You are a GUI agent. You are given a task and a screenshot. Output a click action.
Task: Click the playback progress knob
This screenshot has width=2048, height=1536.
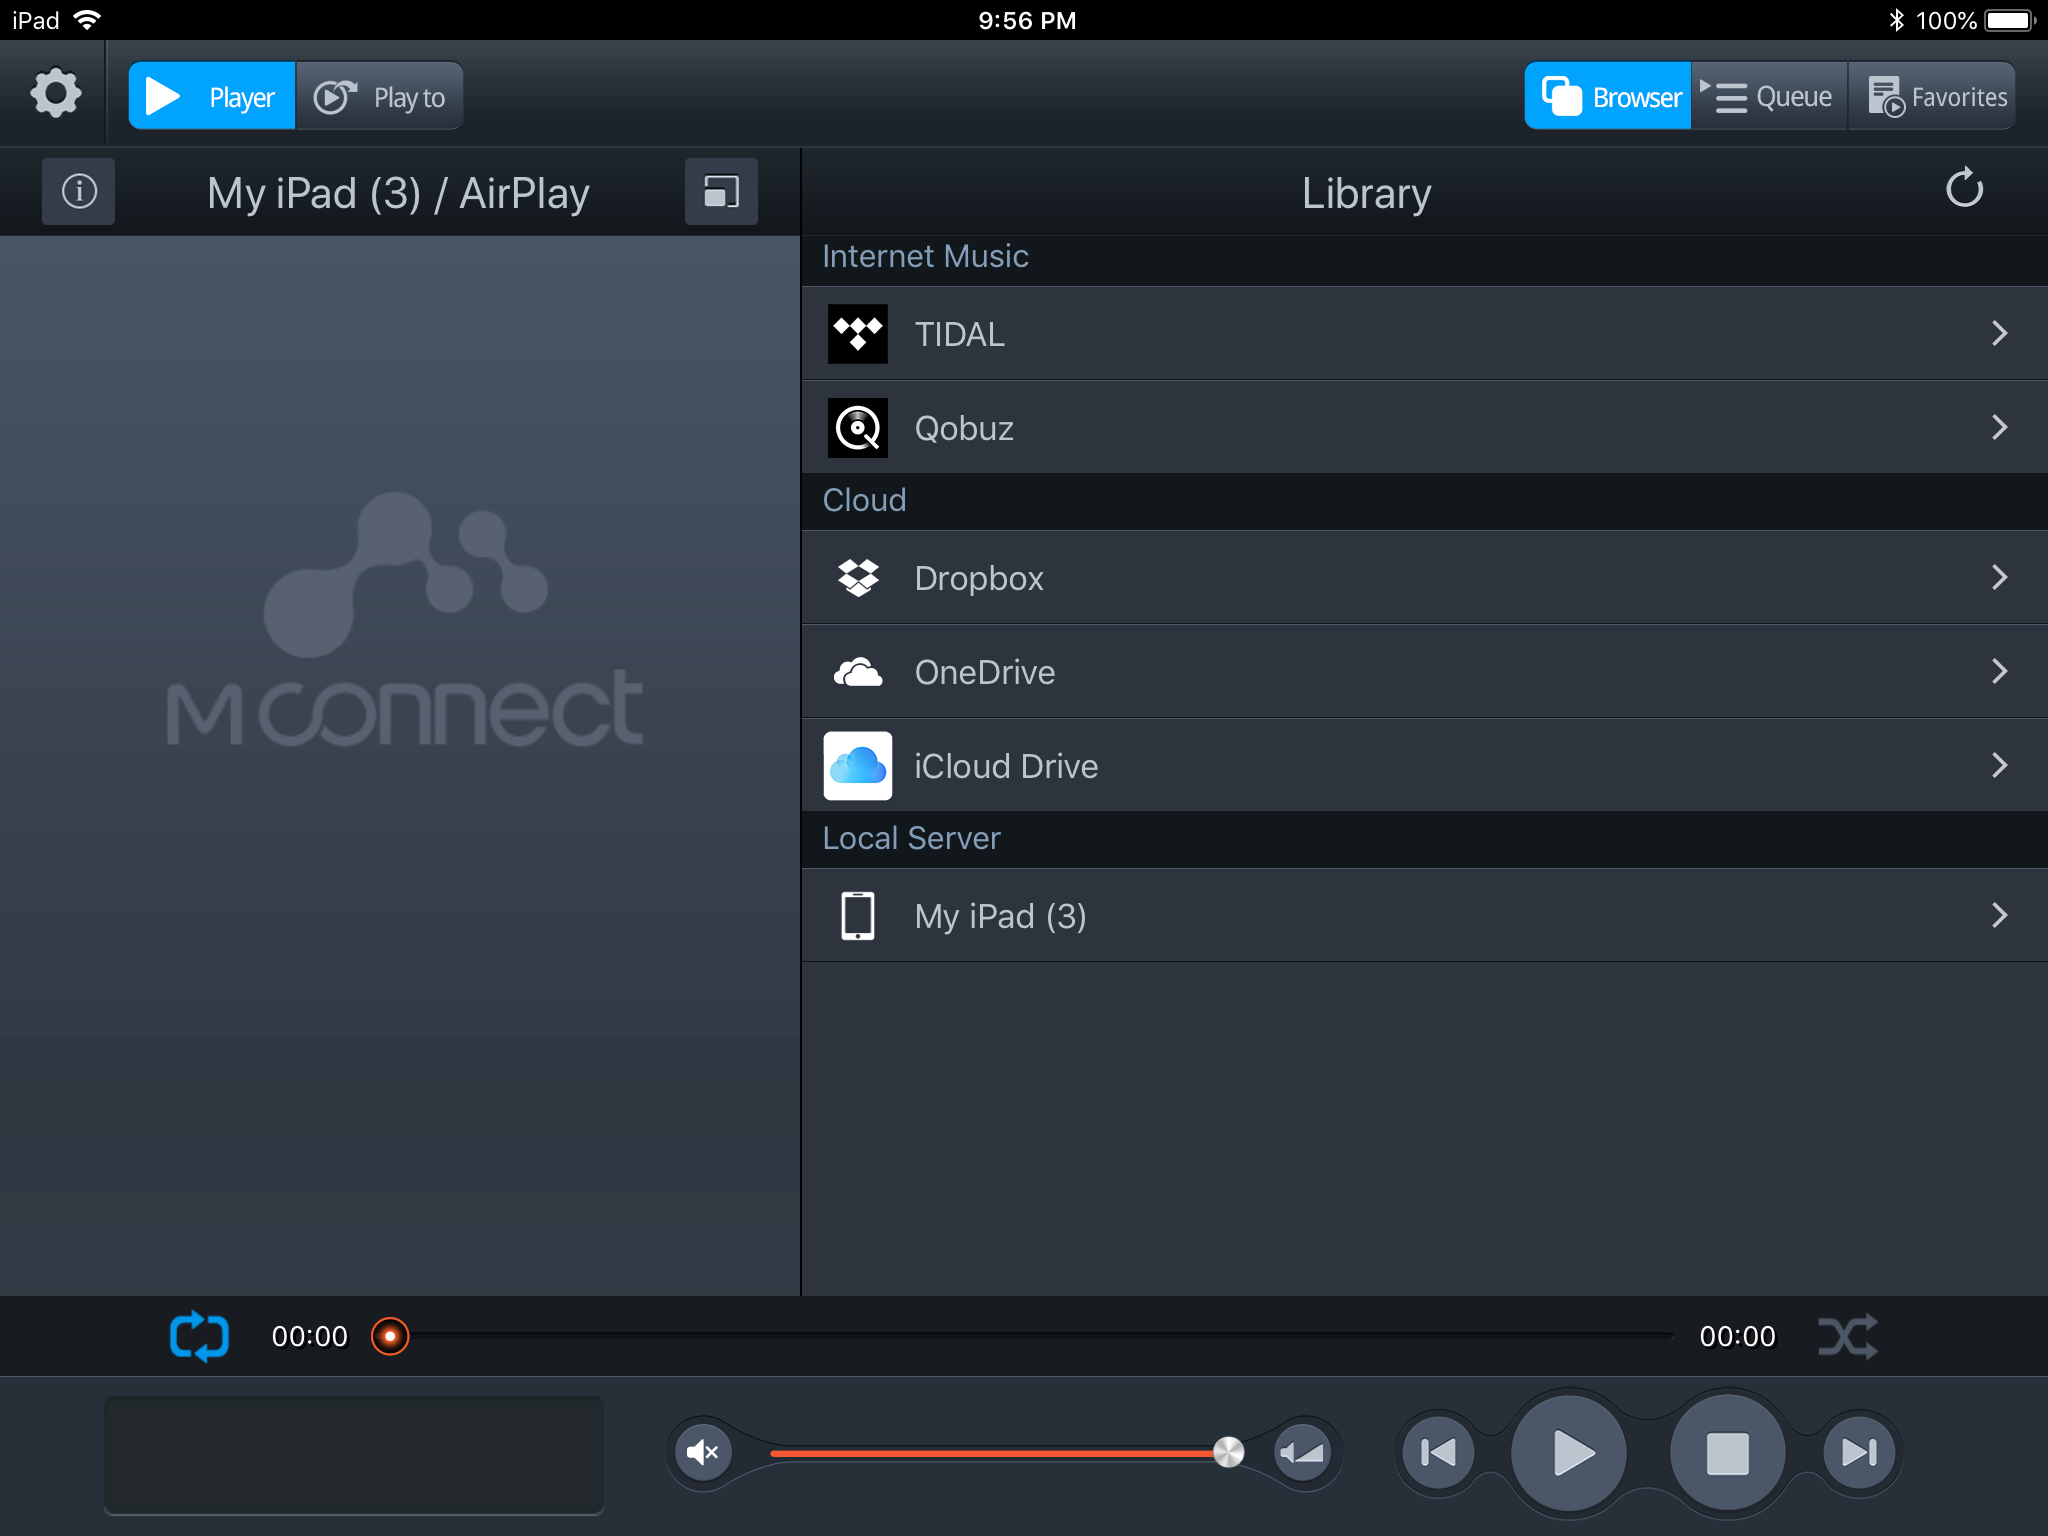pyautogui.click(x=390, y=1336)
